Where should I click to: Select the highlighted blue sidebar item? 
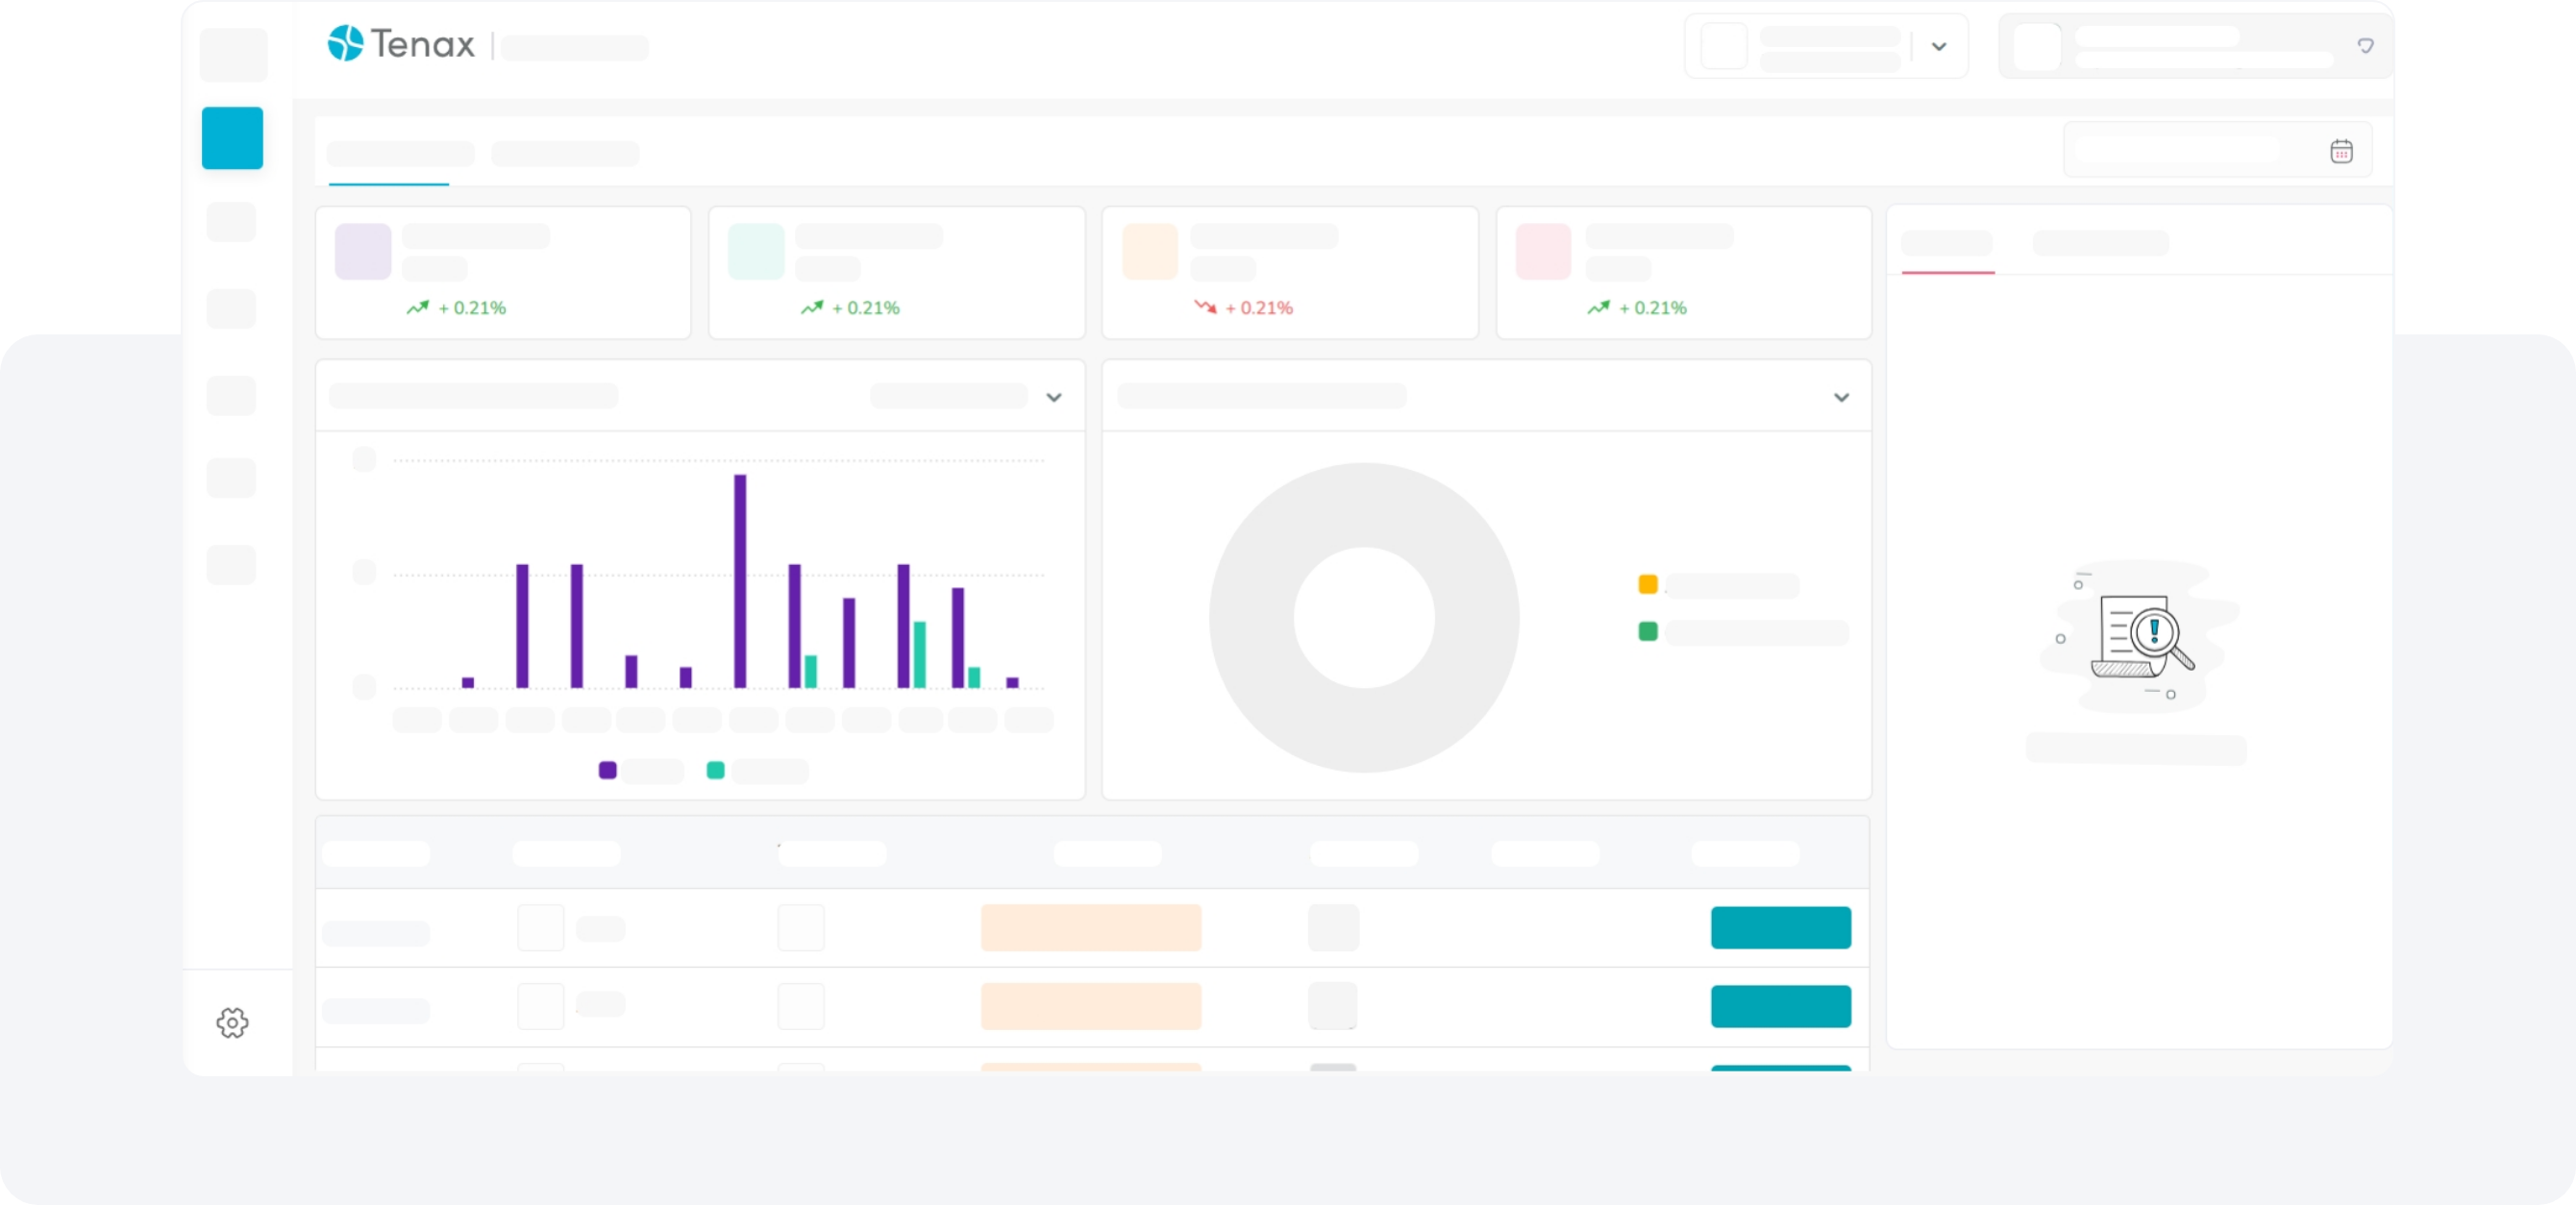pyautogui.click(x=232, y=138)
